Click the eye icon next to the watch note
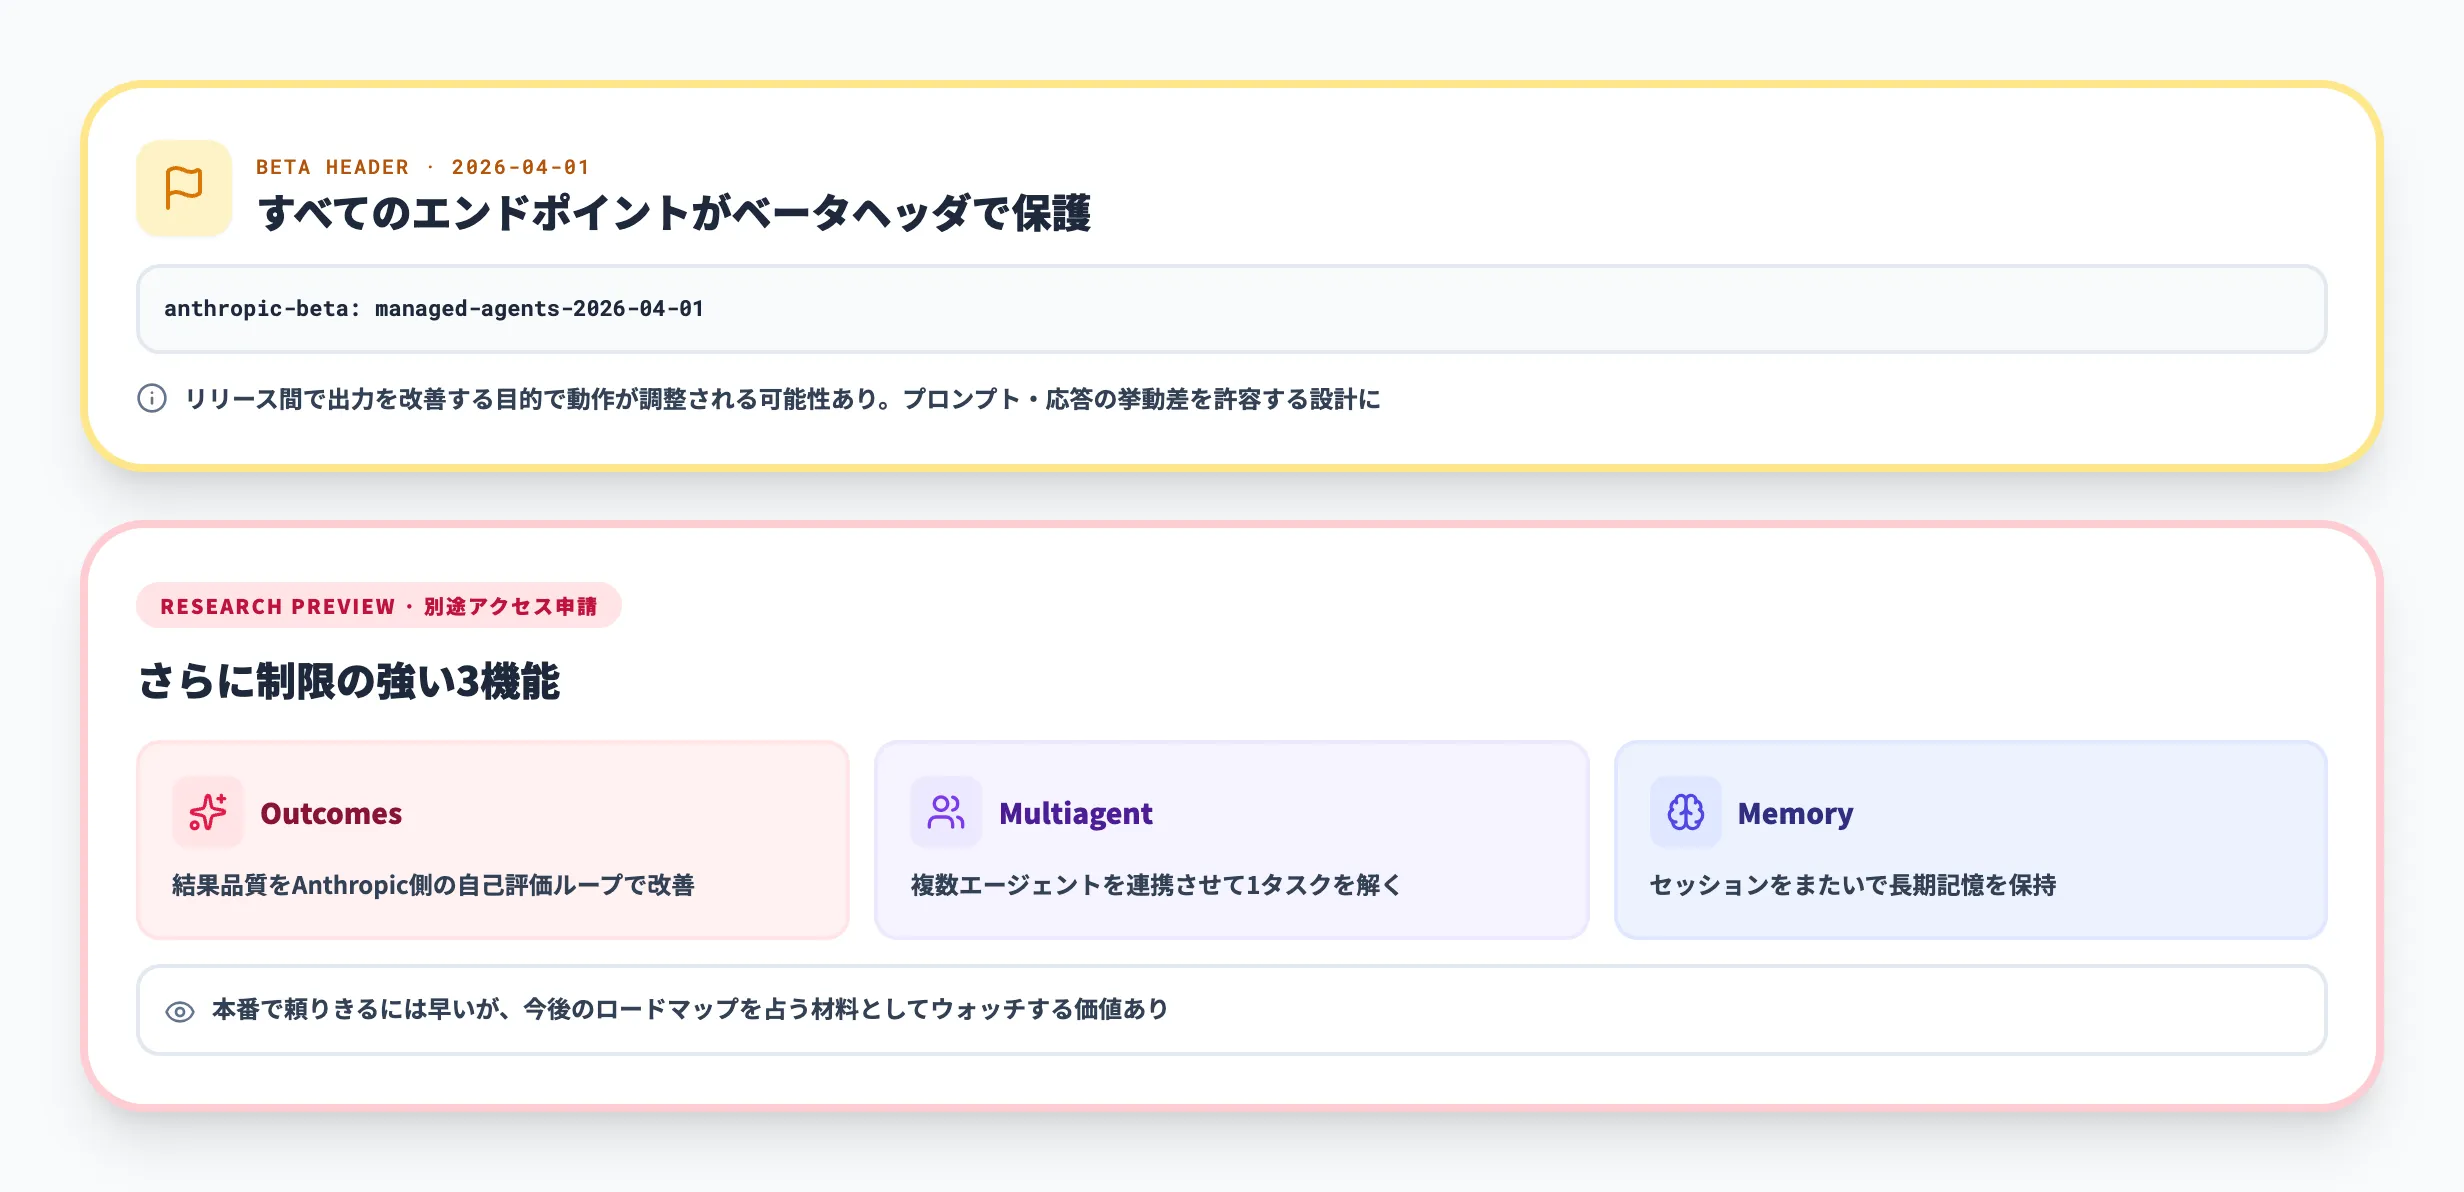 point(180,1011)
